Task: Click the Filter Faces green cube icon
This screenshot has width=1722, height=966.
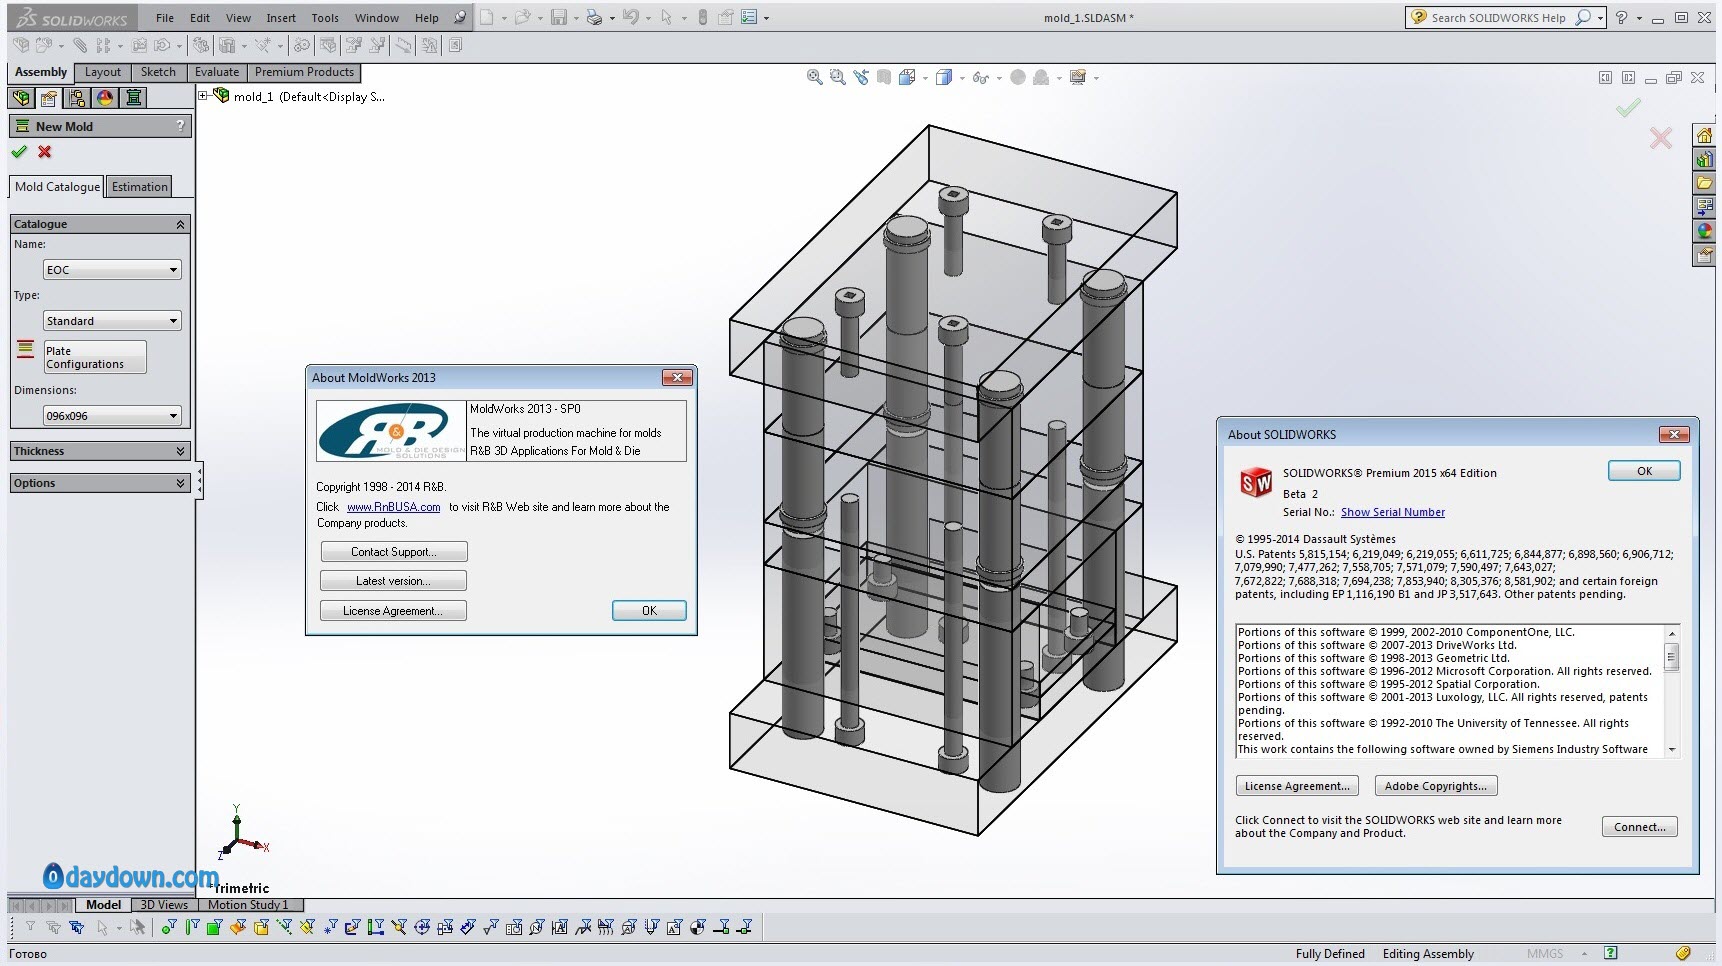Action: [x=214, y=927]
